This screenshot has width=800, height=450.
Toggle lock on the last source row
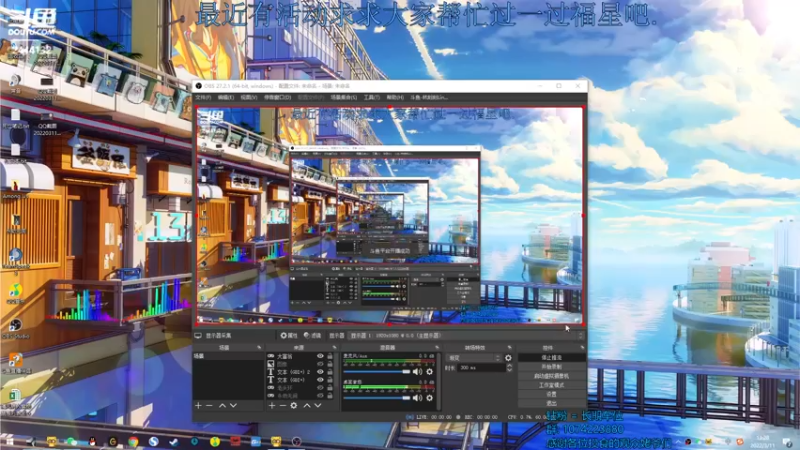[x=330, y=396]
